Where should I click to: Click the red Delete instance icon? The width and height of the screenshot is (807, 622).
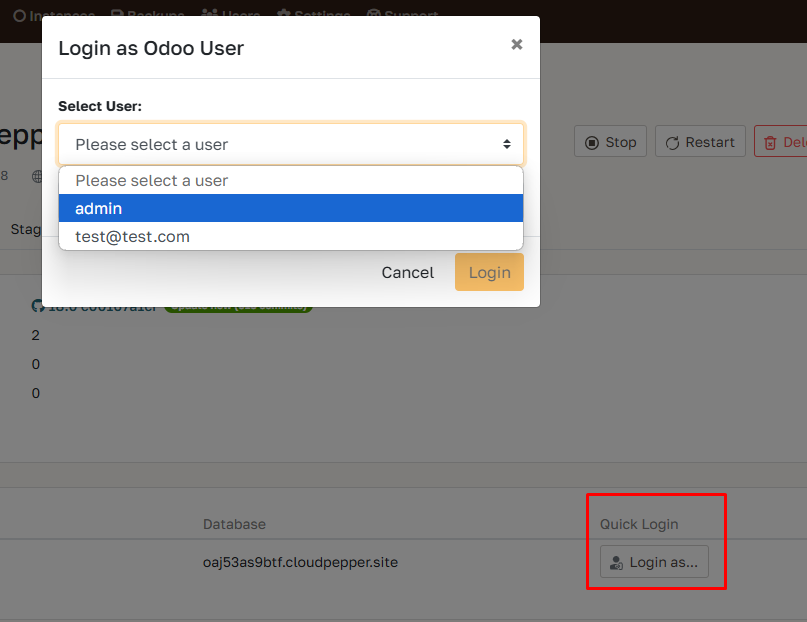tap(769, 141)
